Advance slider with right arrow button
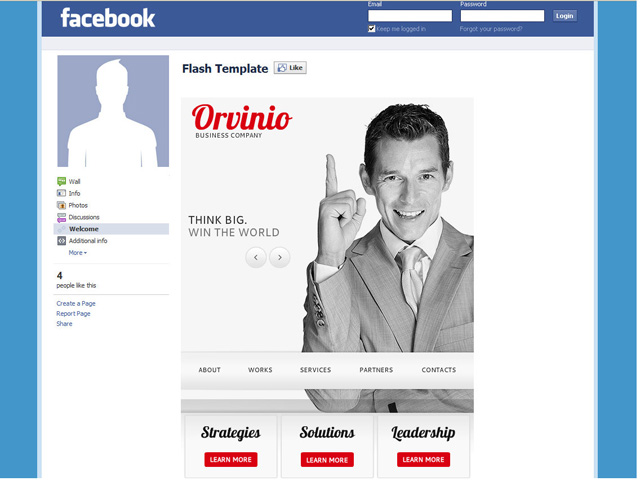Screen dimensions: 640x481 tap(280, 257)
